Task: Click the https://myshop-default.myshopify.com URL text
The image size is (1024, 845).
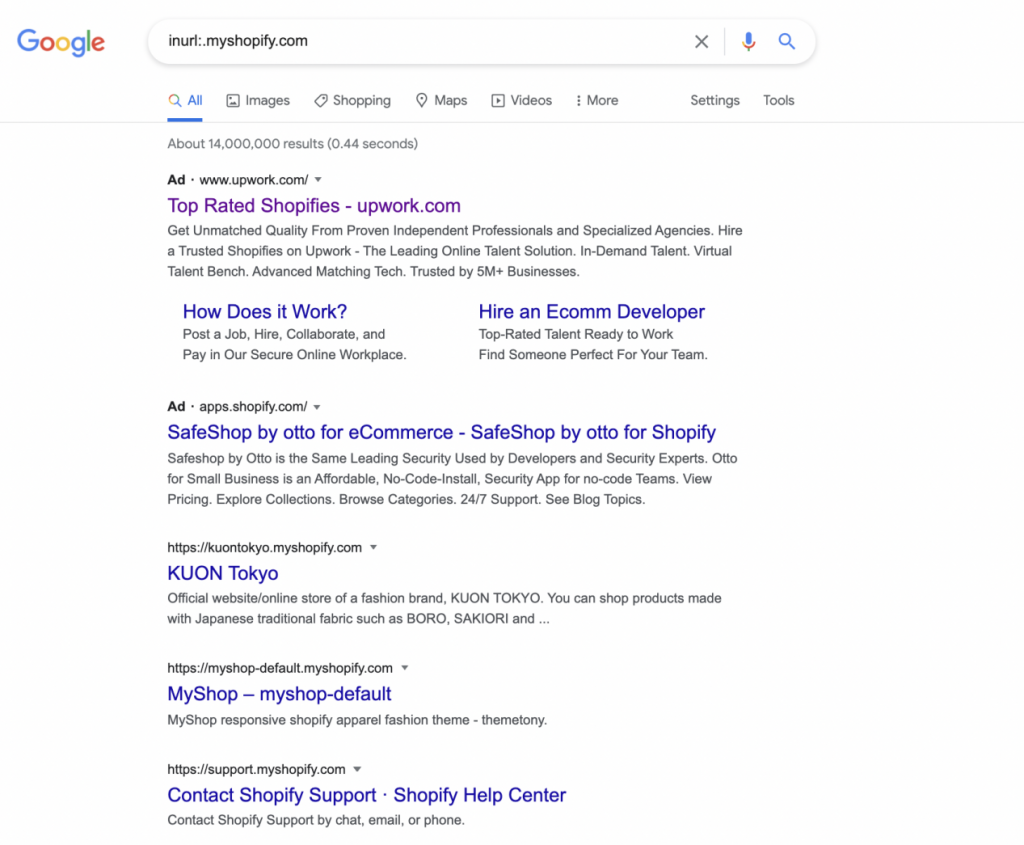Action: click(280, 668)
